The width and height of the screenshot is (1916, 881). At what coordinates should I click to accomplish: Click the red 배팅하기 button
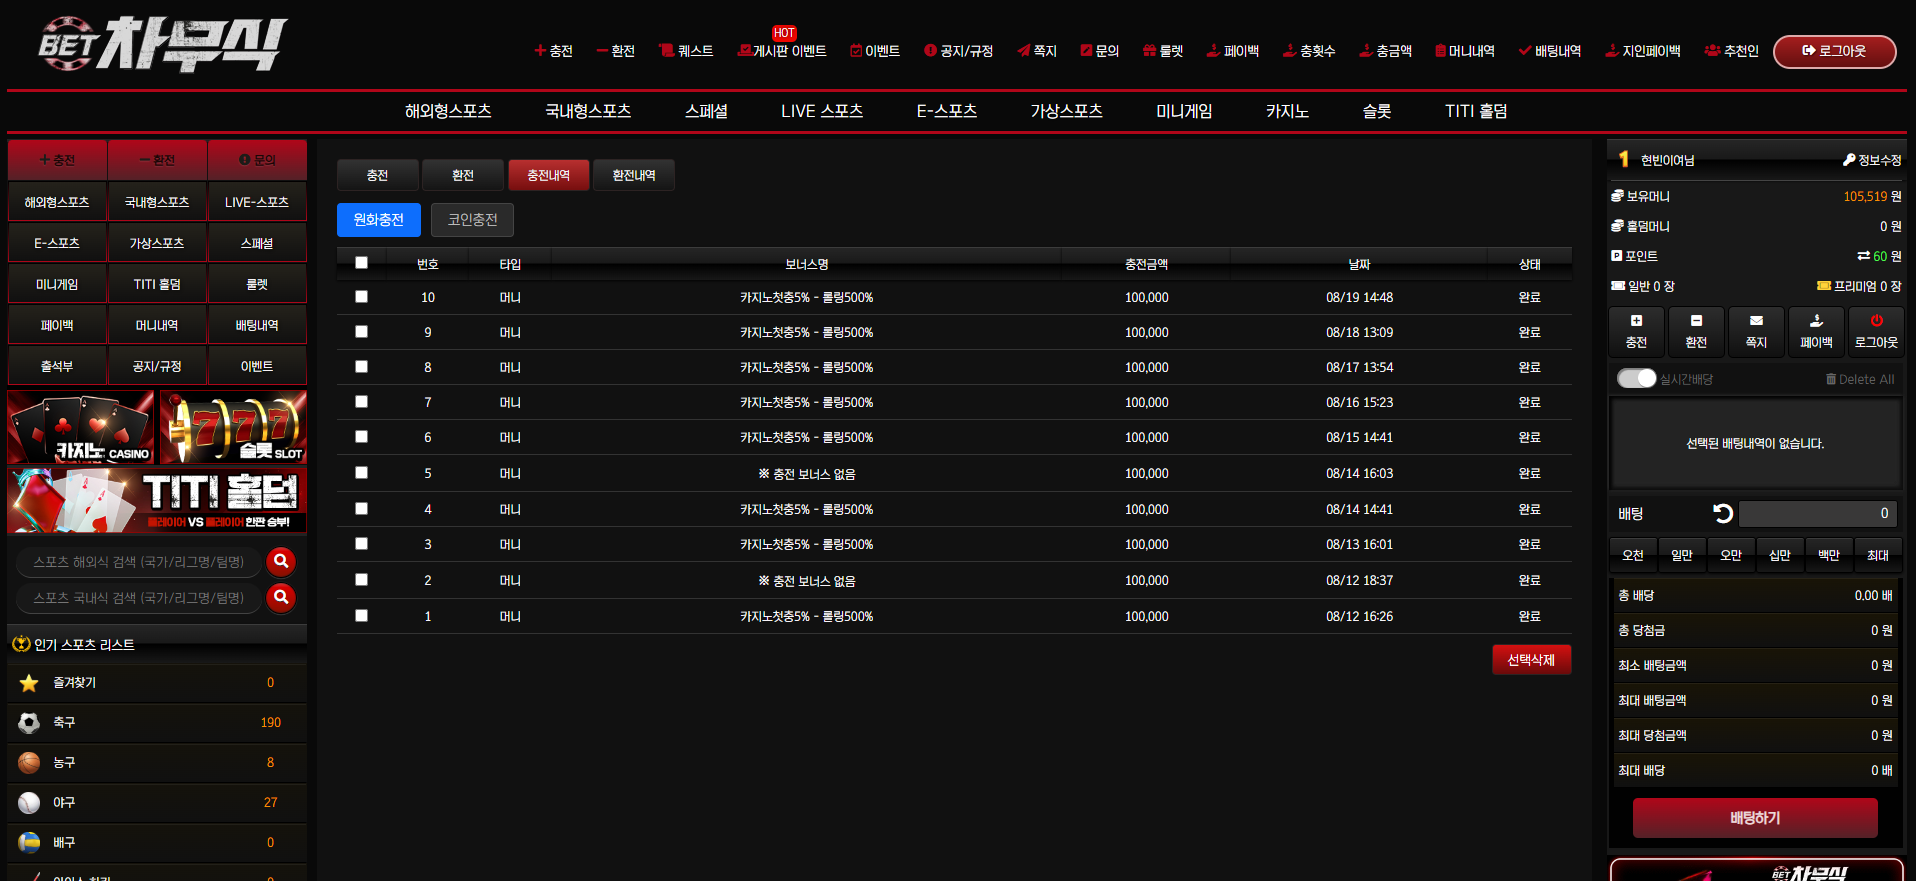click(1755, 818)
